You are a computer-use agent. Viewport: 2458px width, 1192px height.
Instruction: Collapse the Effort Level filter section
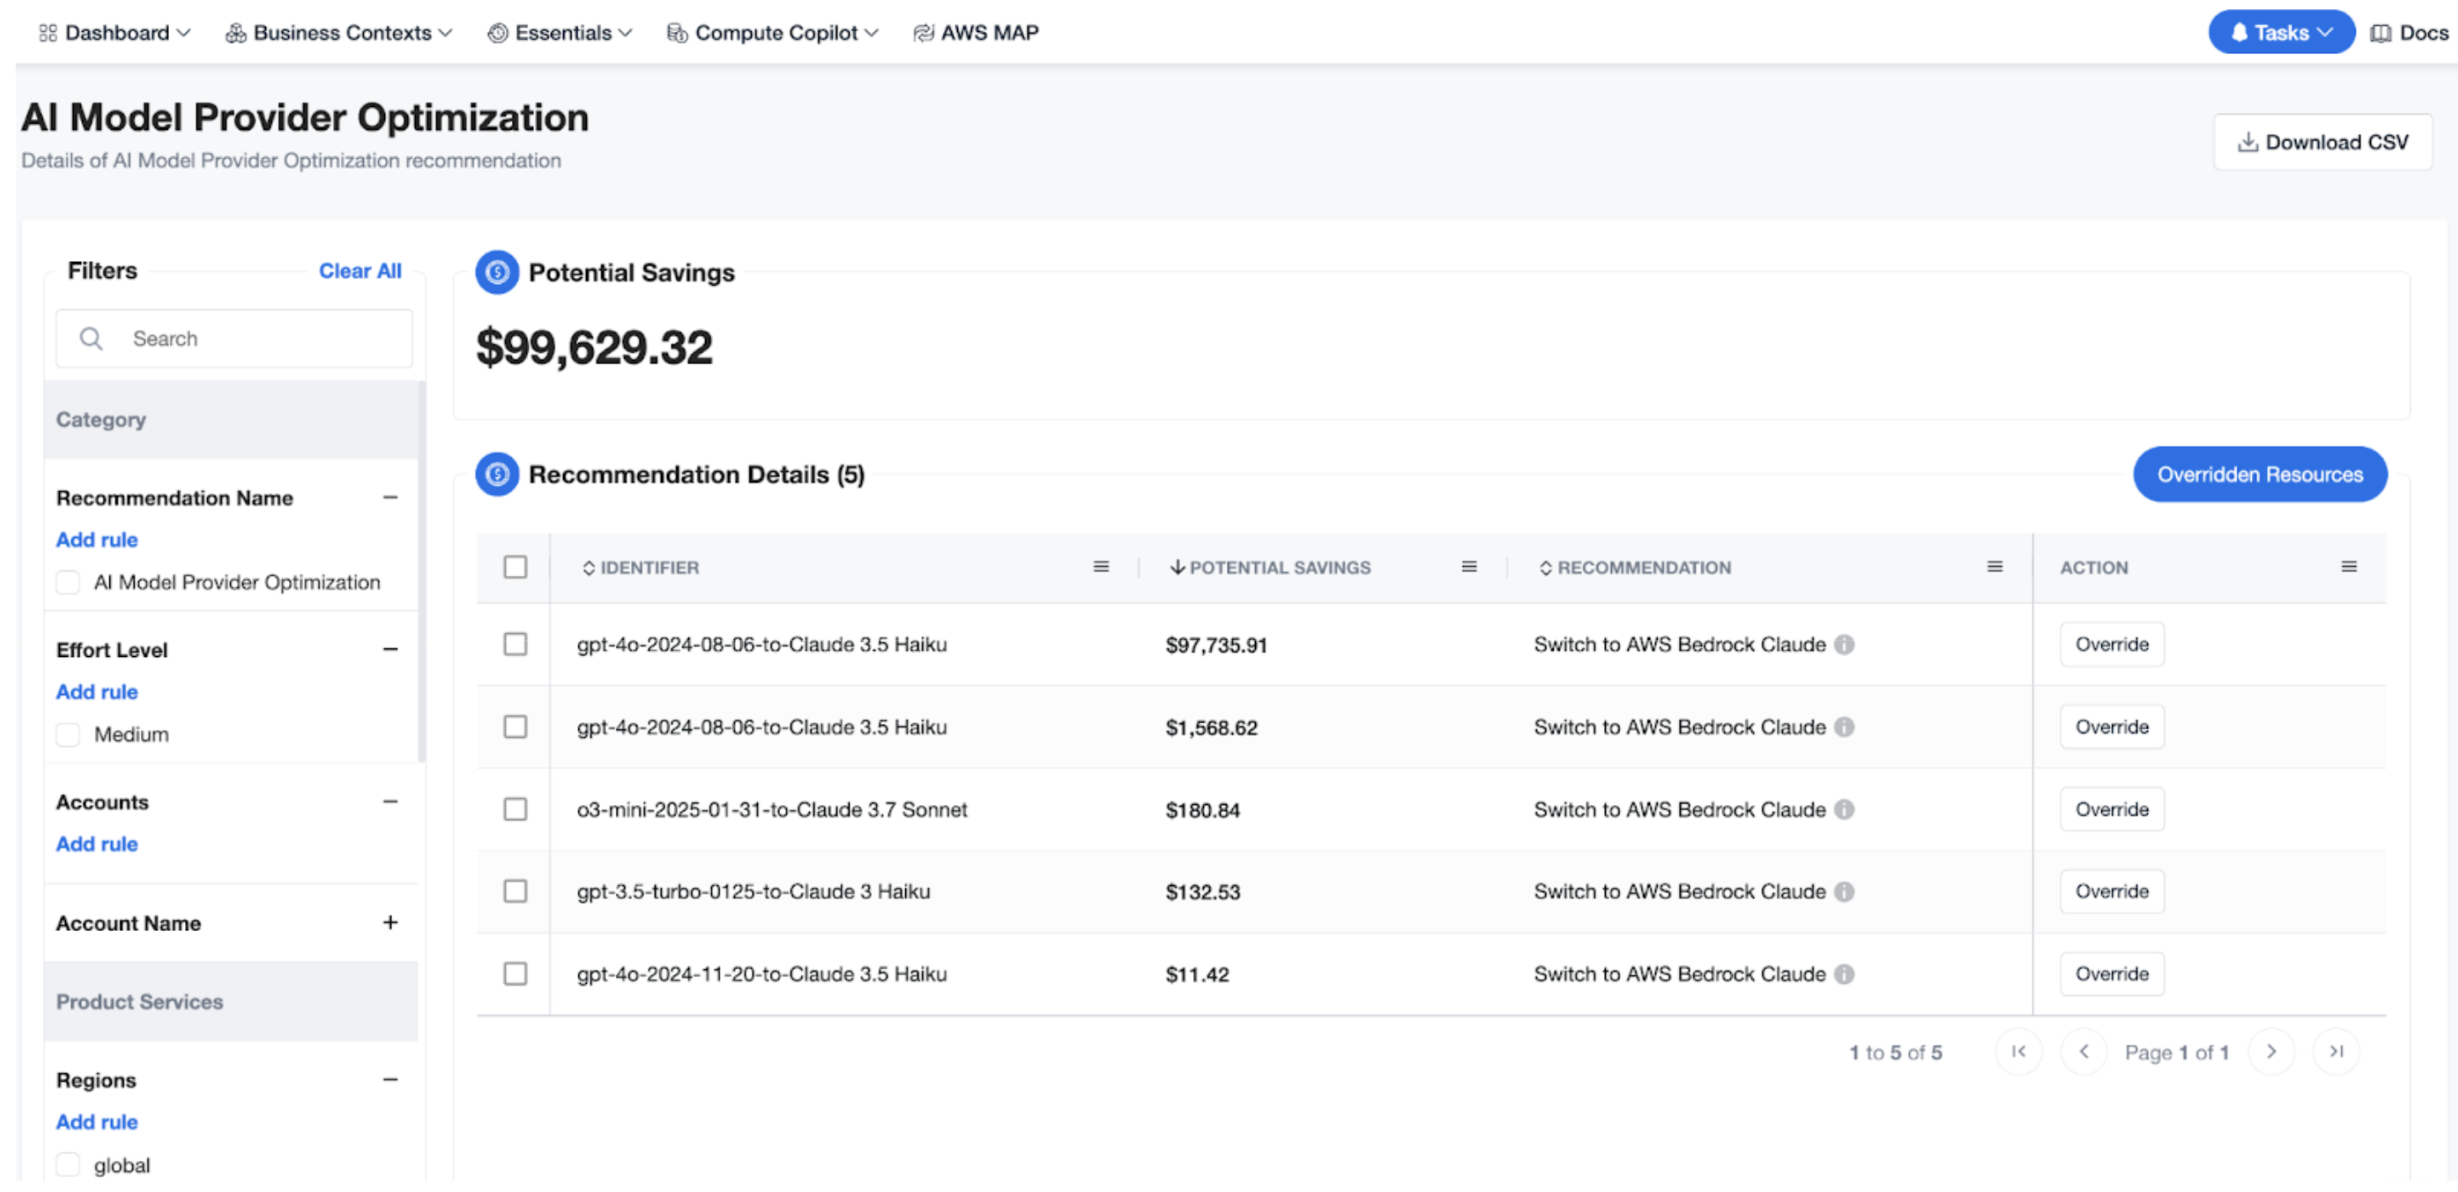(x=390, y=650)
